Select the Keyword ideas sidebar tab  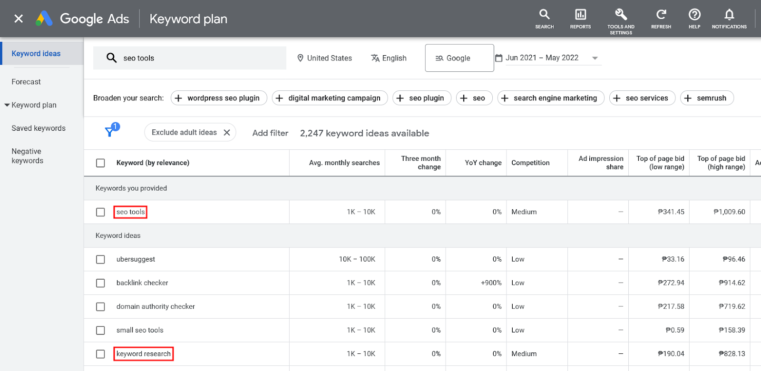(42, 53)
